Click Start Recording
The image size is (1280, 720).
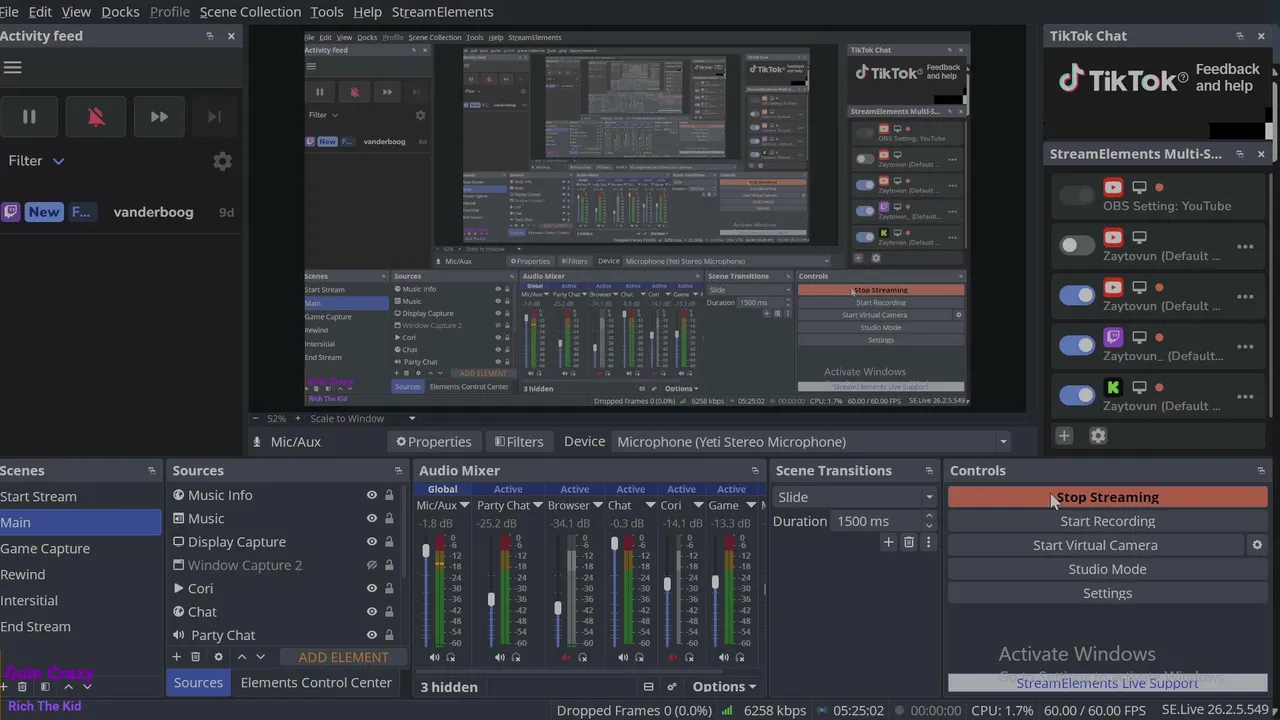[1107, 521]
